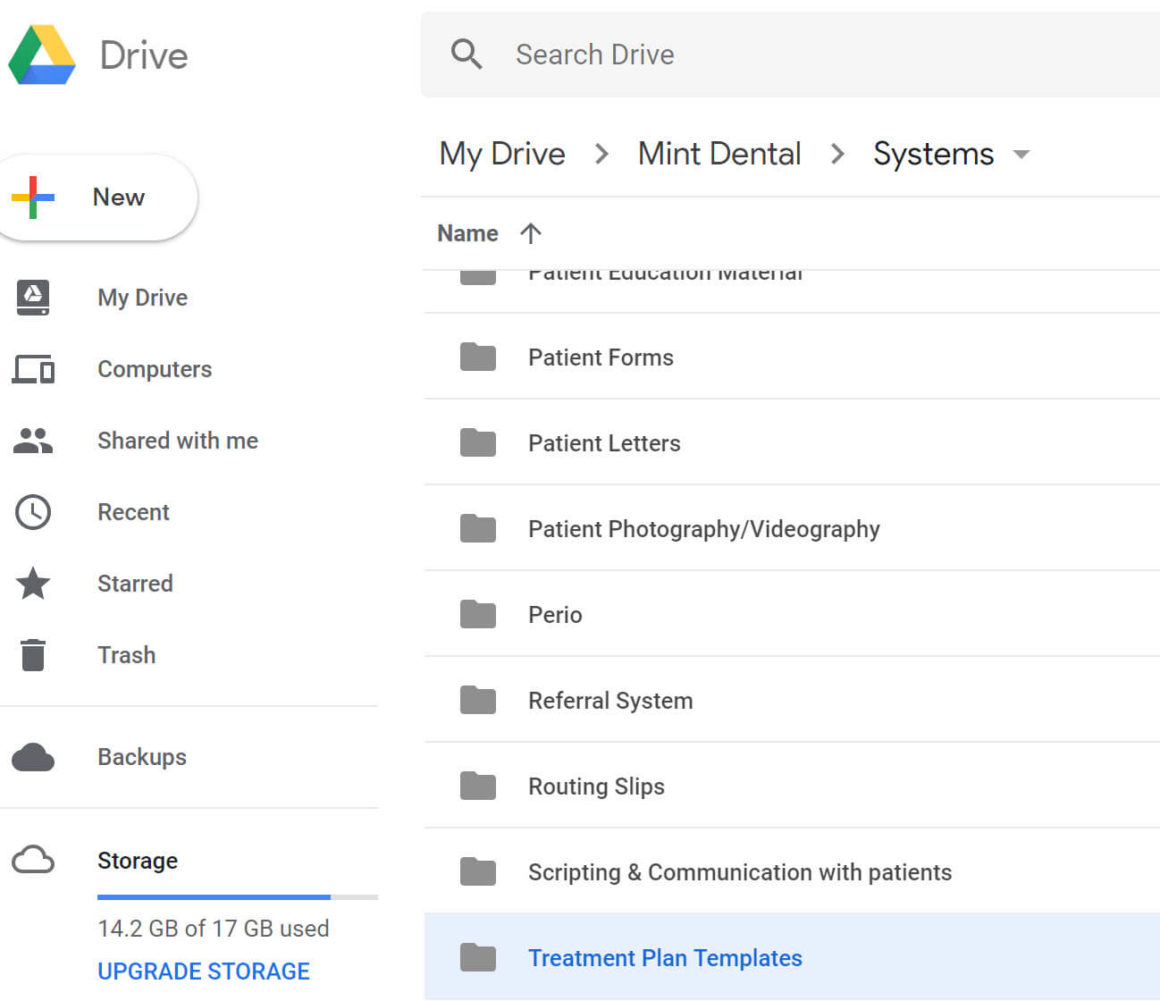This screenshot has width=1160, height=1001.
Task: Open the Patient Forms folder icon
Action: [x=478, y=357]
